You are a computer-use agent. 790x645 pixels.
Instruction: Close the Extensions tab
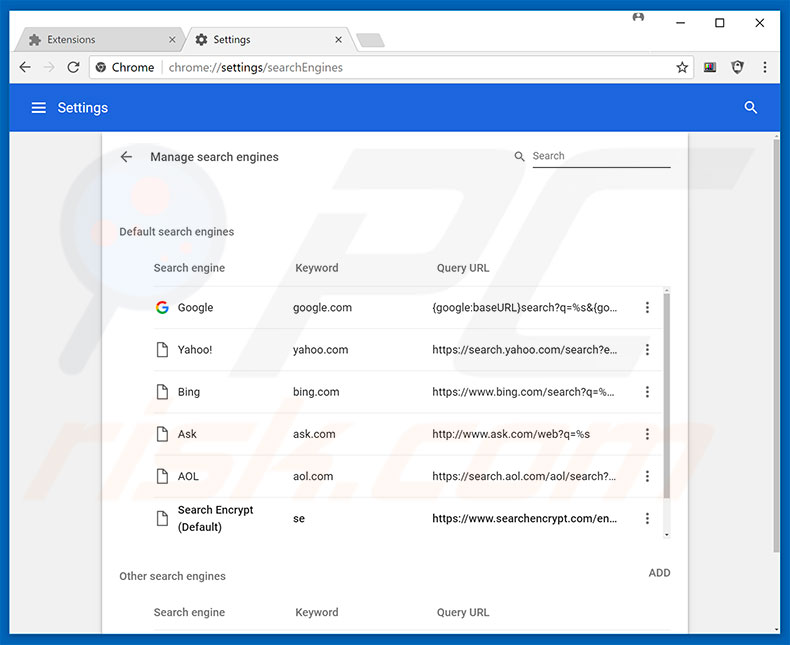[x=172, y=40]
